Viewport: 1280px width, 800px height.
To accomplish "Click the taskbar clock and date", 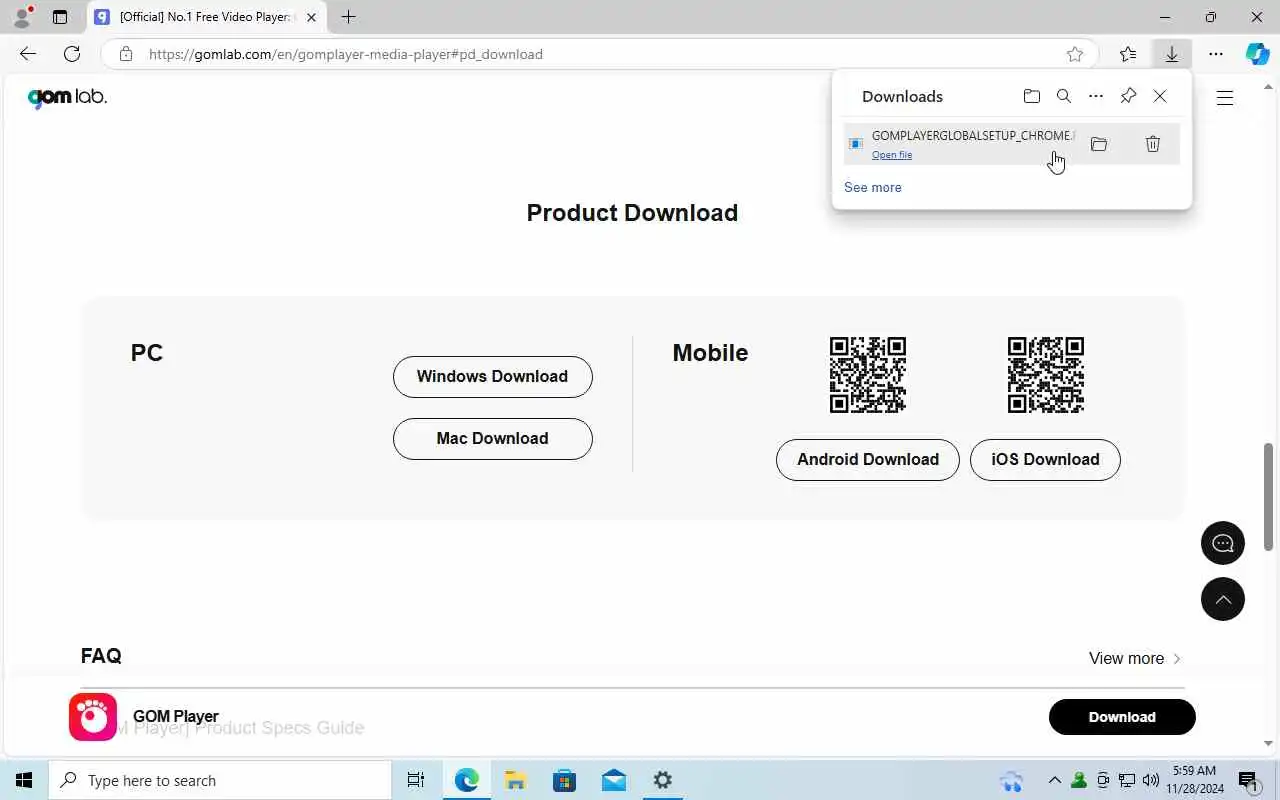I will (x=1193, y=780).
